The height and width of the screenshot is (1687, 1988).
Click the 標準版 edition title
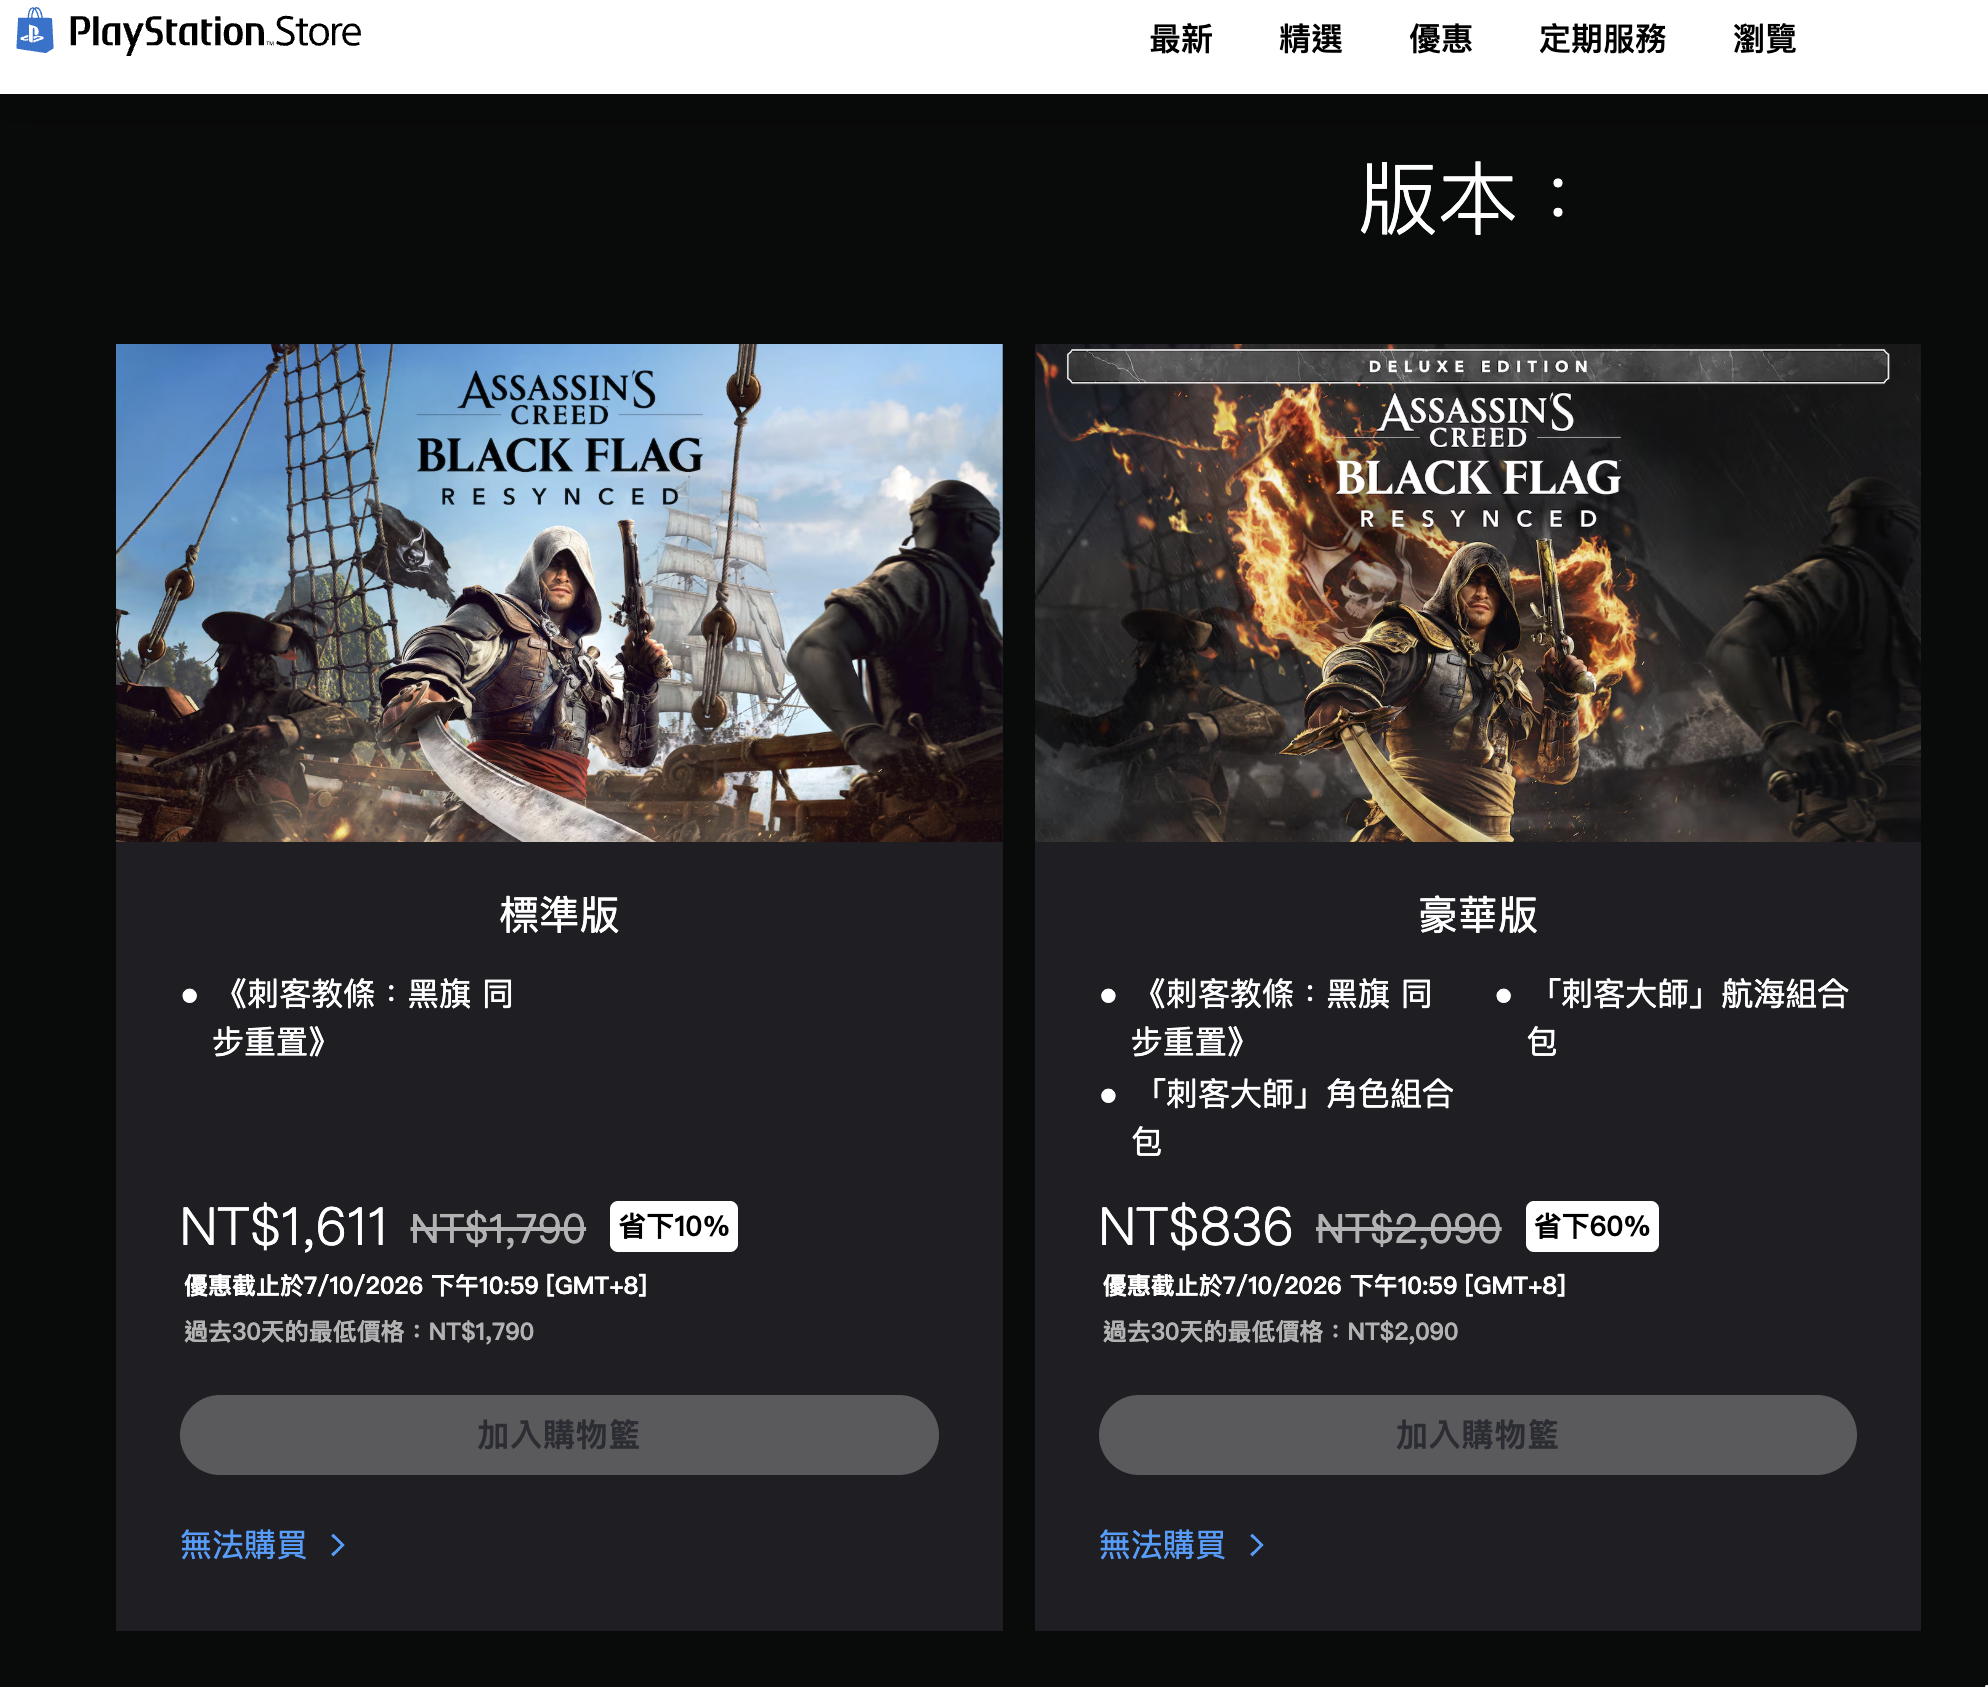[559, 915]
